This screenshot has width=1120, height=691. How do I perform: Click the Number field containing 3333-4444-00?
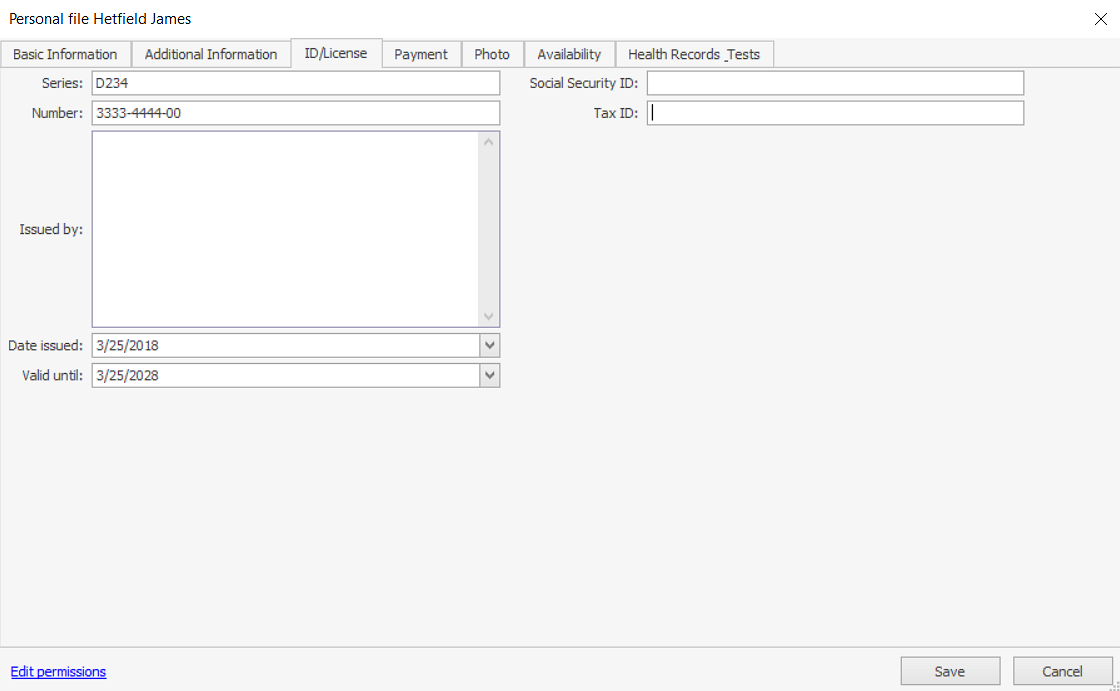click(295, 113)
